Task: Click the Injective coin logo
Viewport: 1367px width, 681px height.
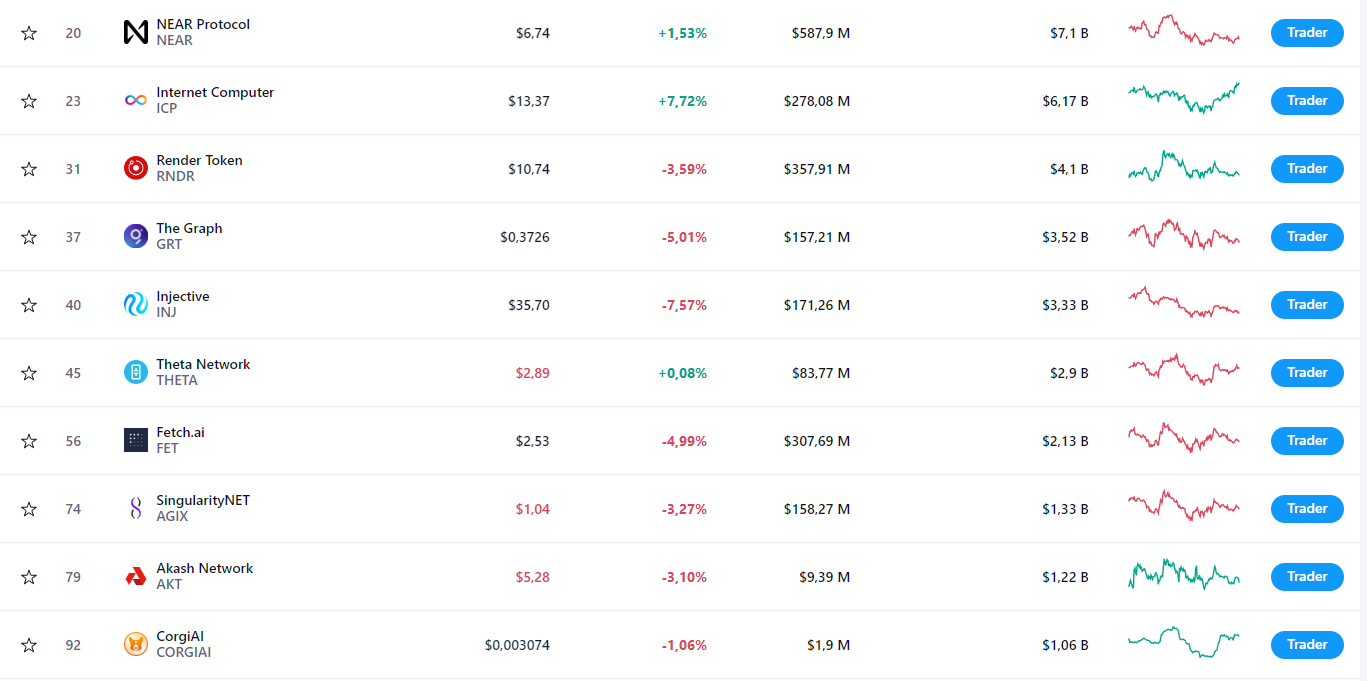Action: (x=135, y=305)
